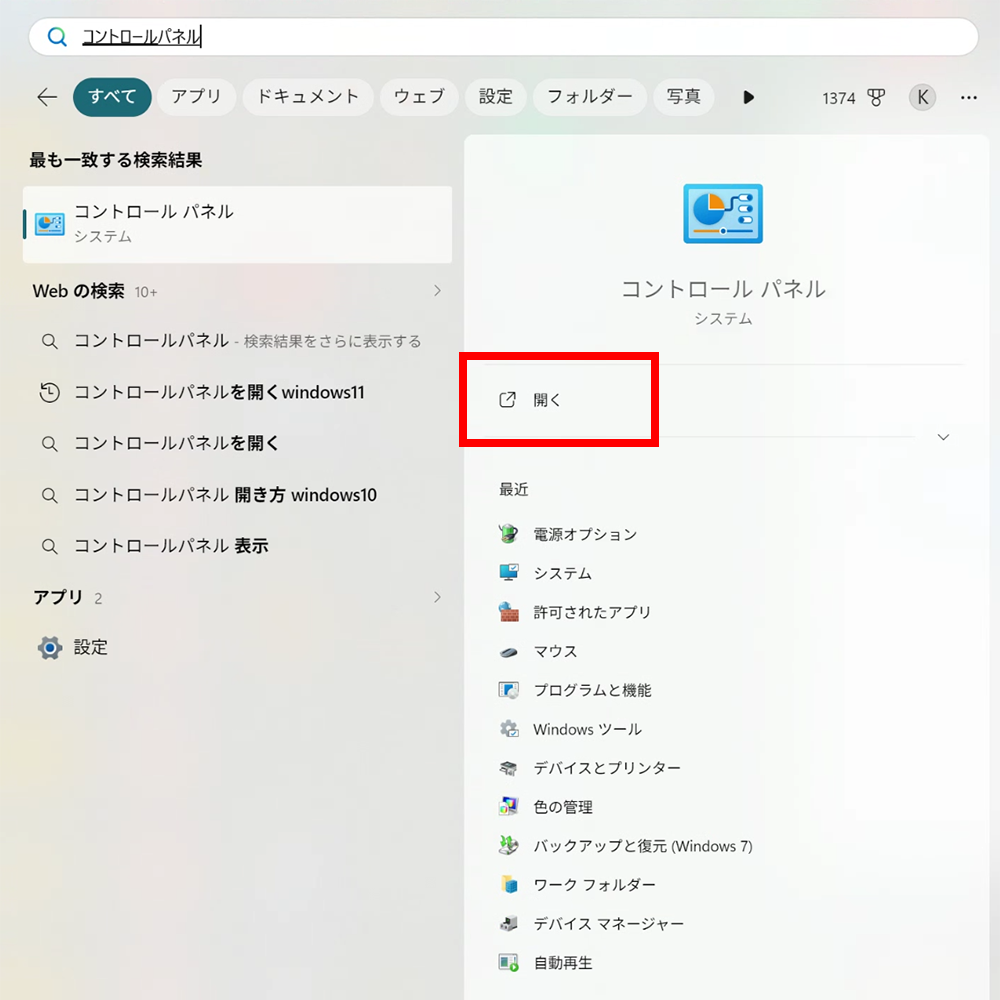Click the 1374 rewards points count
Viewport: 1000px width, 1000px height.
[x=839, y=98]
